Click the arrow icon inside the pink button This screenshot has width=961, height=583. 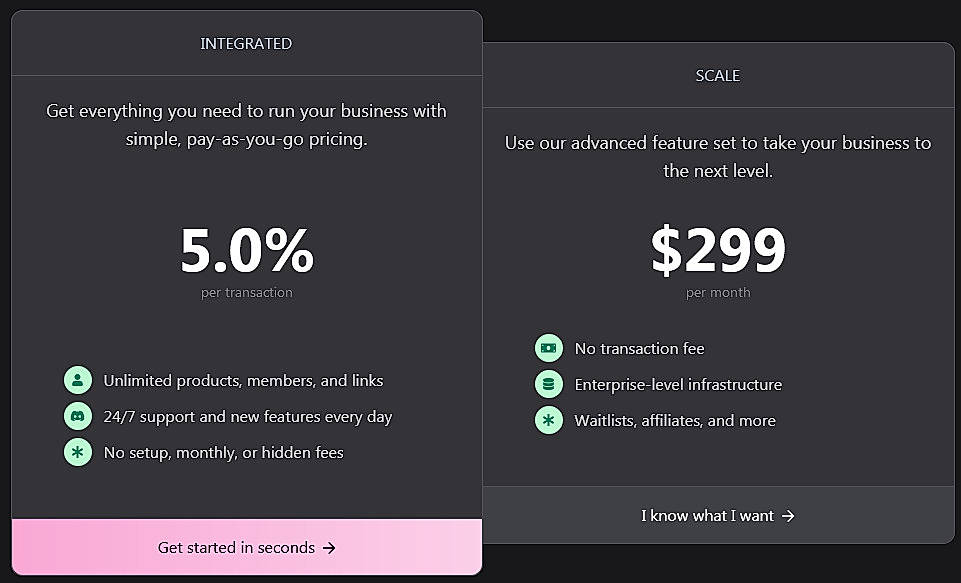[331, 547]
